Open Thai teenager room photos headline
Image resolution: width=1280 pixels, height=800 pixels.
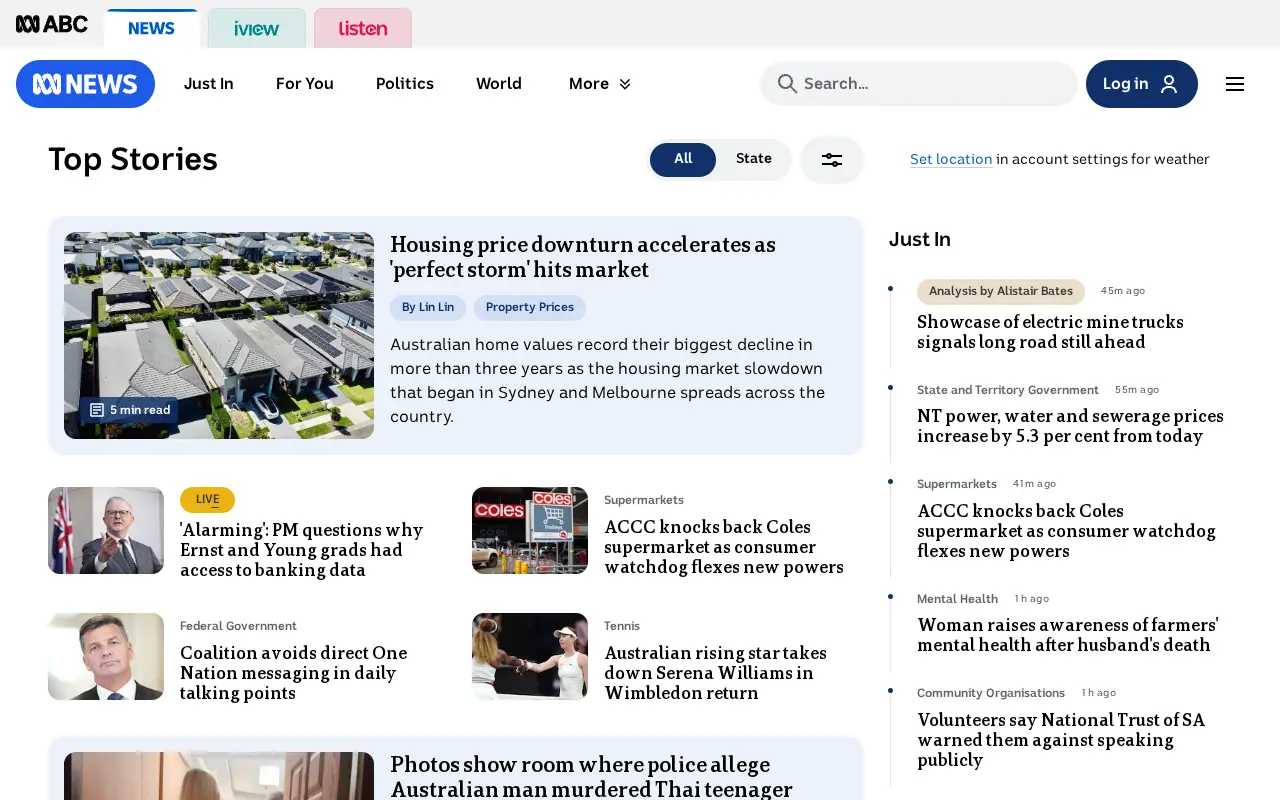pos(591,777)
